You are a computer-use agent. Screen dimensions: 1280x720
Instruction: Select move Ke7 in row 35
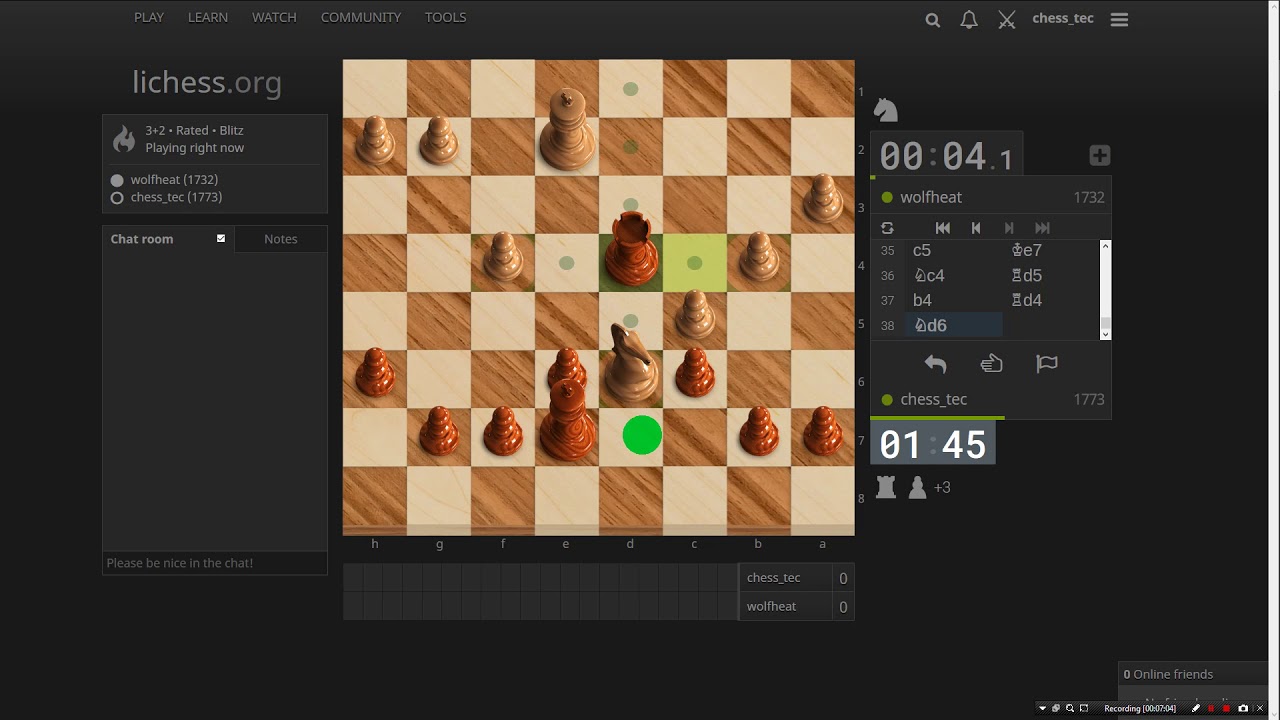1050,250
